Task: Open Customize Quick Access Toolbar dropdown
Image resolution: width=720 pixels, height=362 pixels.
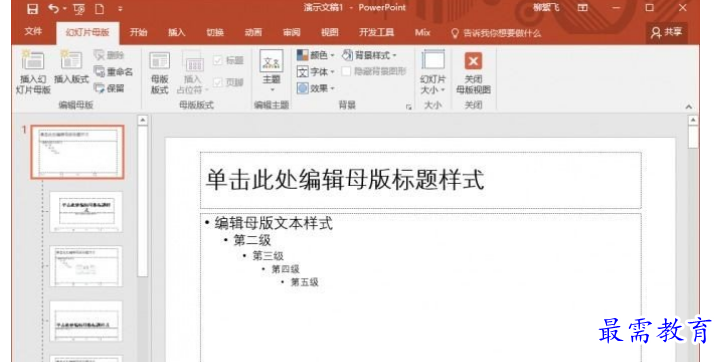Action: point(120,9)
